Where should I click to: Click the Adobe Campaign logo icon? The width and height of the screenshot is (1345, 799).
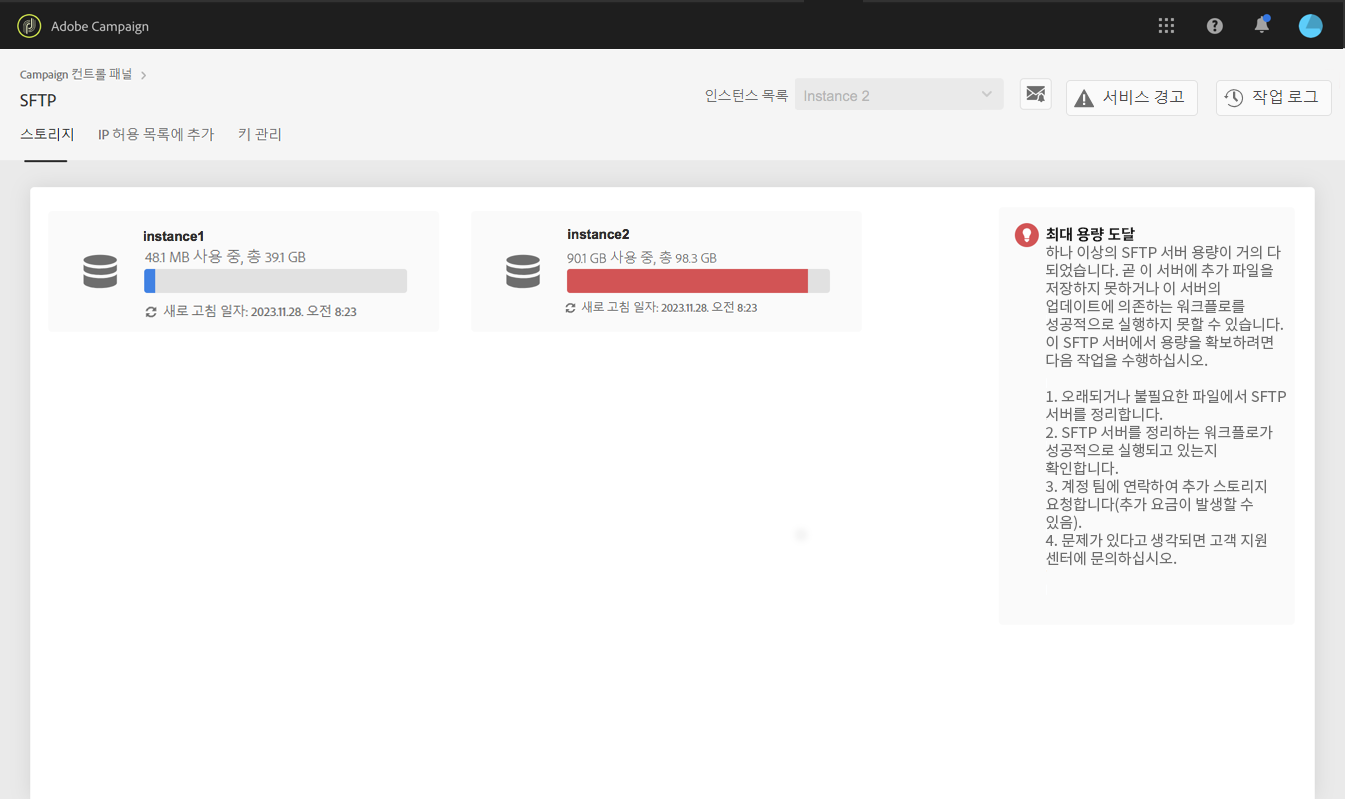tap(29, 26)
